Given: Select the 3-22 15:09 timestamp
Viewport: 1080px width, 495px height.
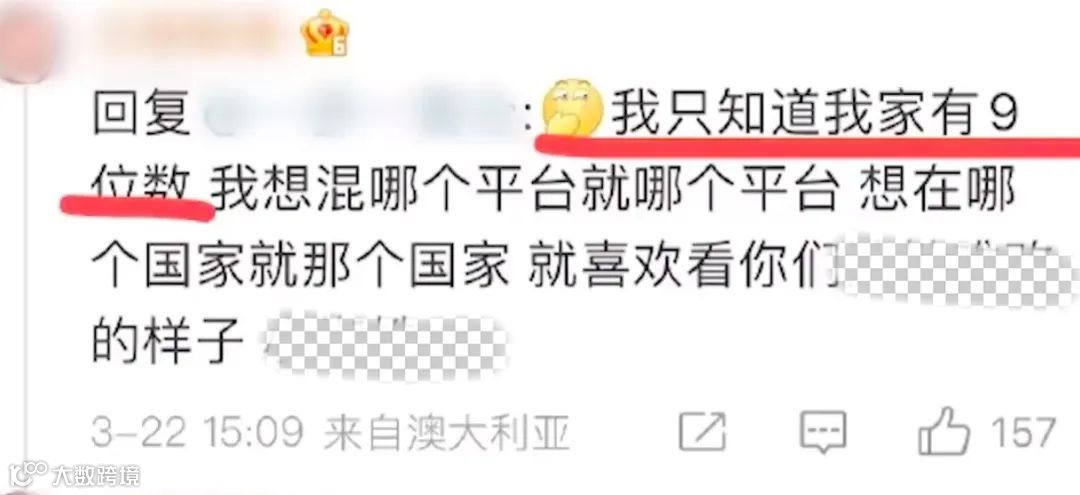Looking at the screenshot, I should tap(197, 433).
